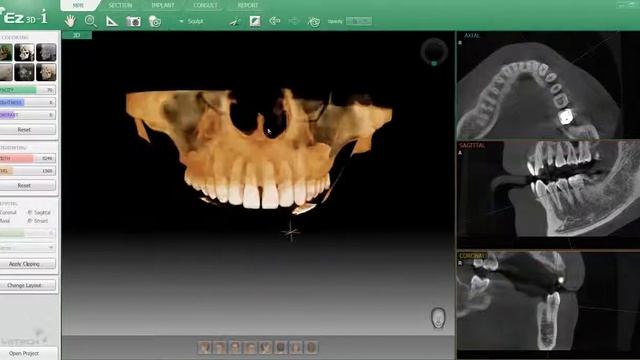Viewport: 640px width, 360px height.
Task: Click the second head-orientation preset in bottom strip
Action: [x=220, y=347]
